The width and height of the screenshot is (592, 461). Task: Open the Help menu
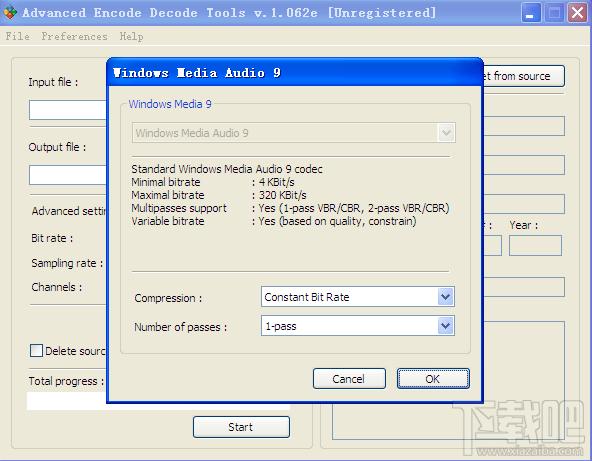(x=131, y=37)
